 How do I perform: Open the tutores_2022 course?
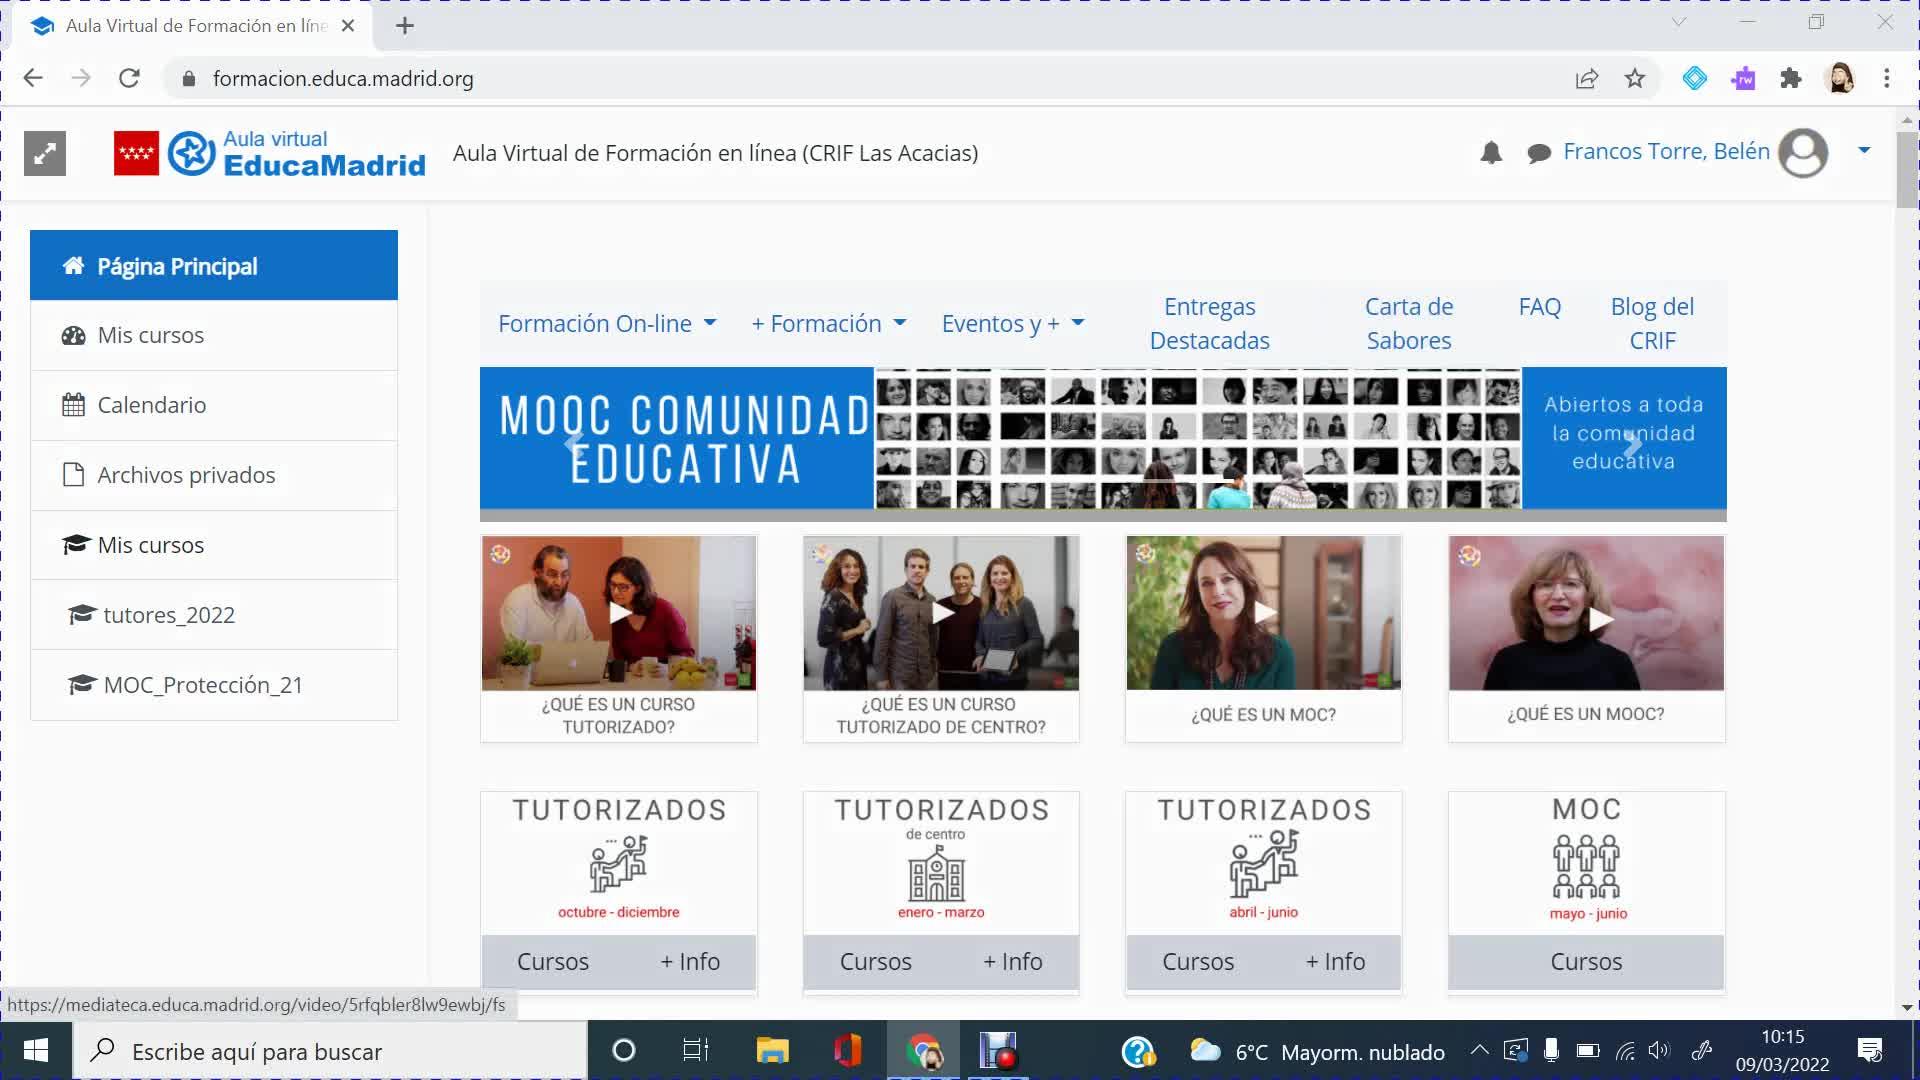[x=169, y=615]
